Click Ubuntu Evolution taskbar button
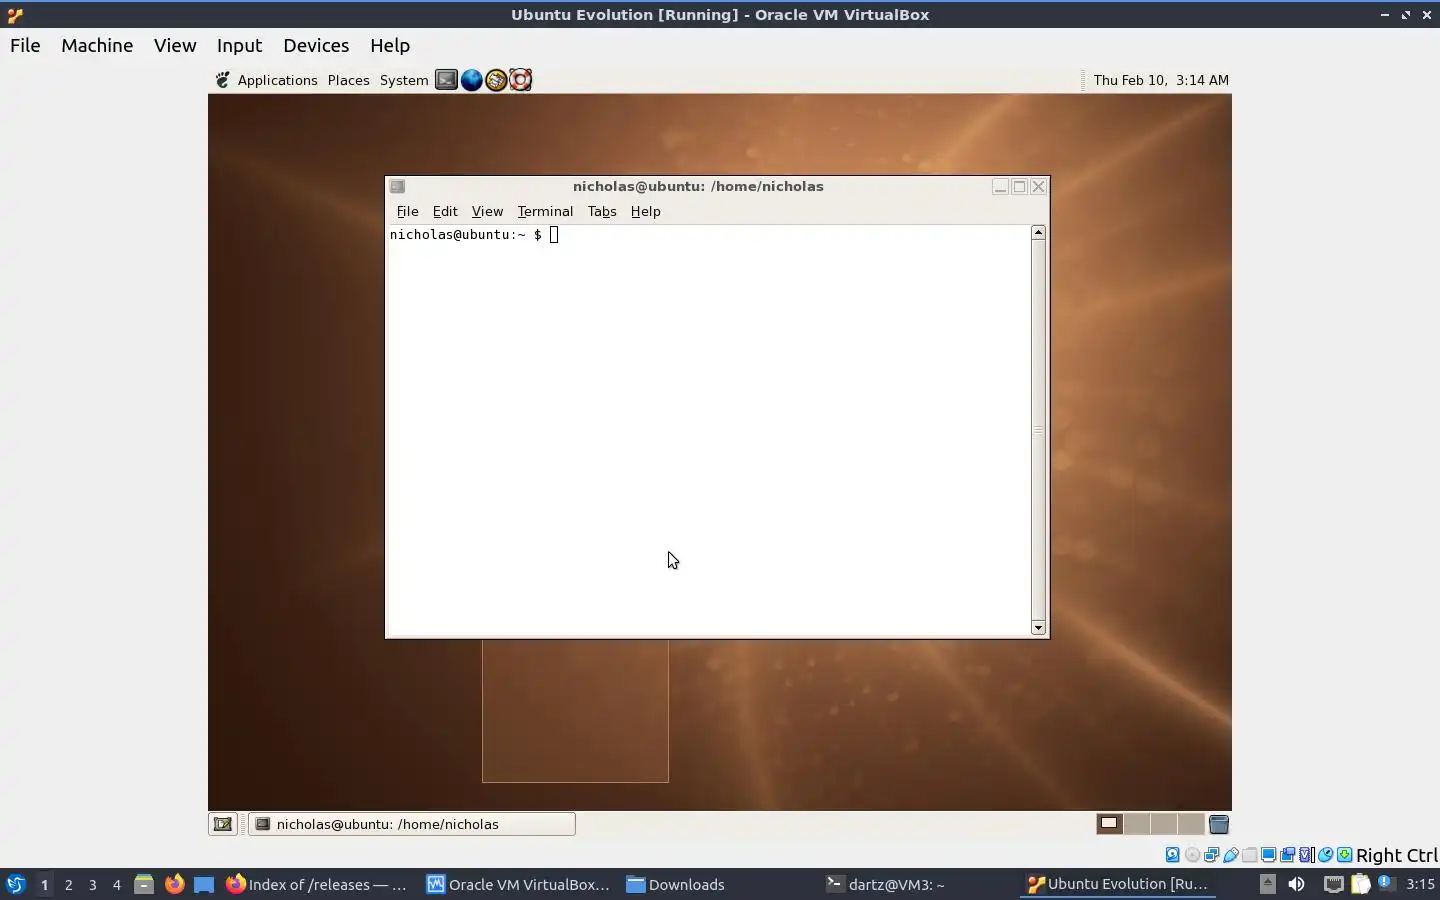 coord(1119,884)
